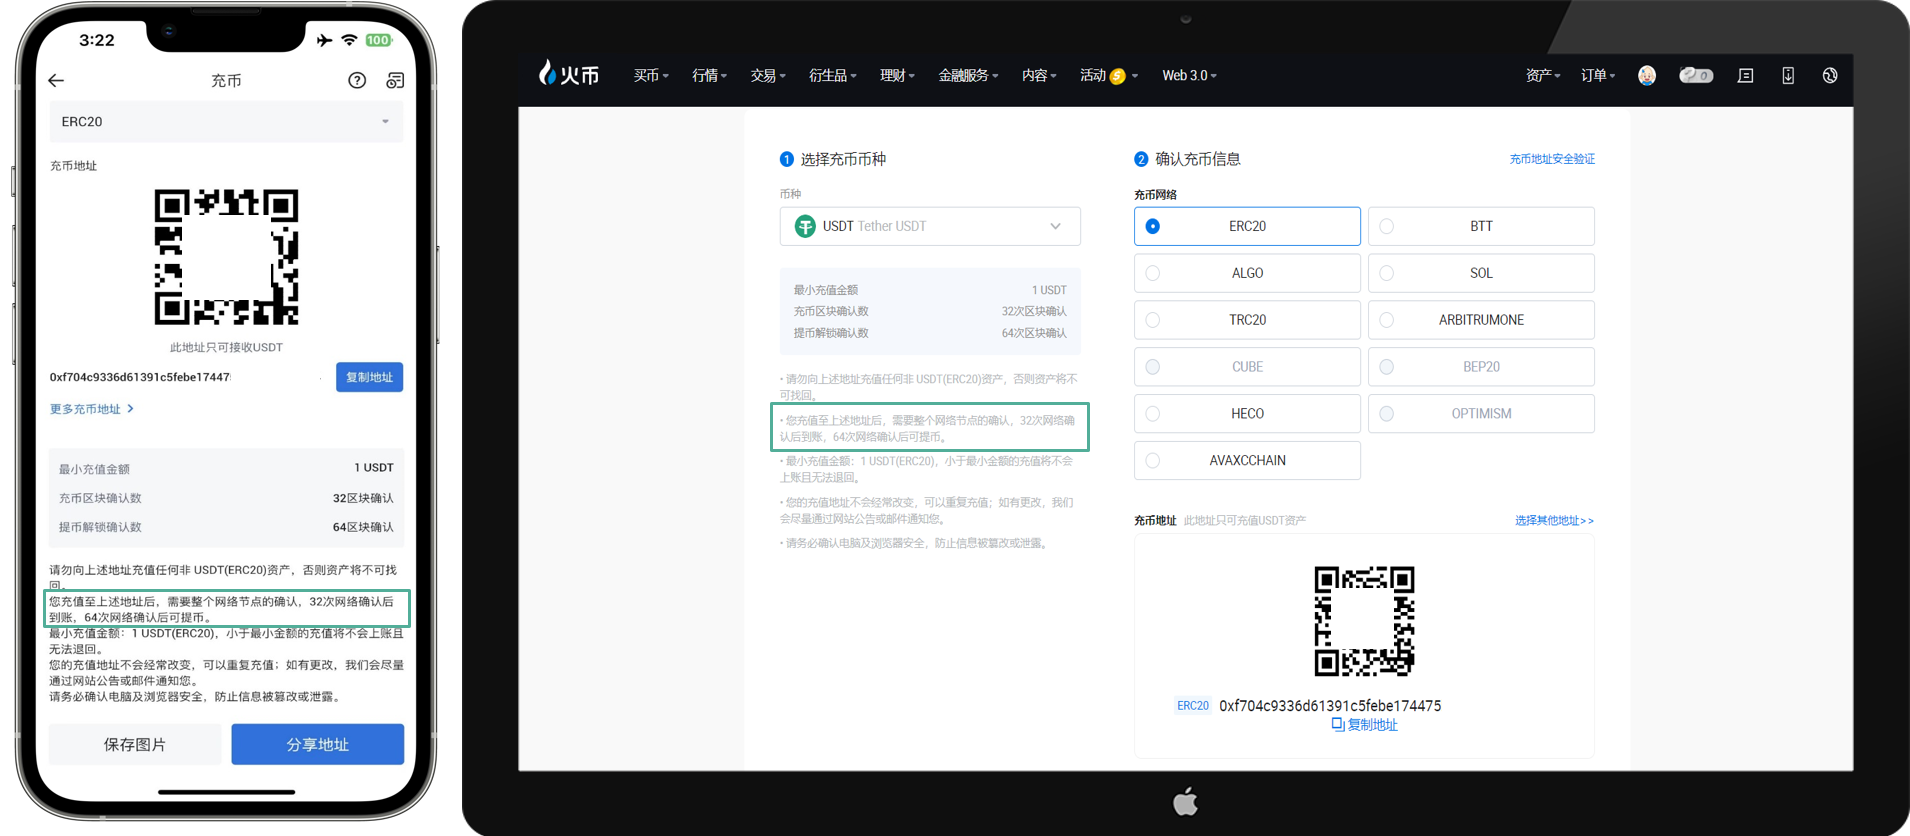Click the app download phone icon
This screenshot has height=836, width=1910.
click(x=1788, y=75)
